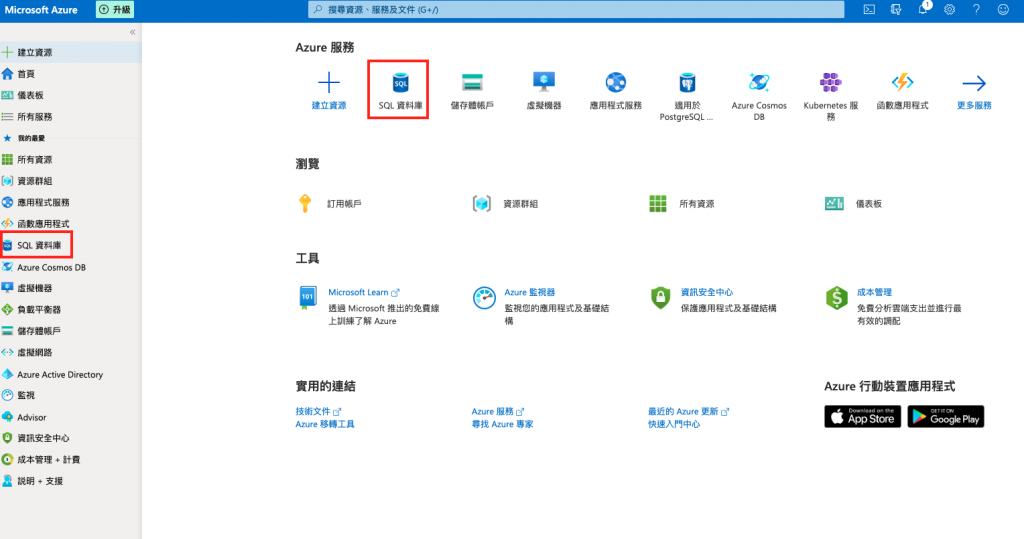The width and height of the screenshot is (1024, 539).
Task: Open Cloud Shell icon in top bar
Action: pyautogui.click(x=869, y=10)
